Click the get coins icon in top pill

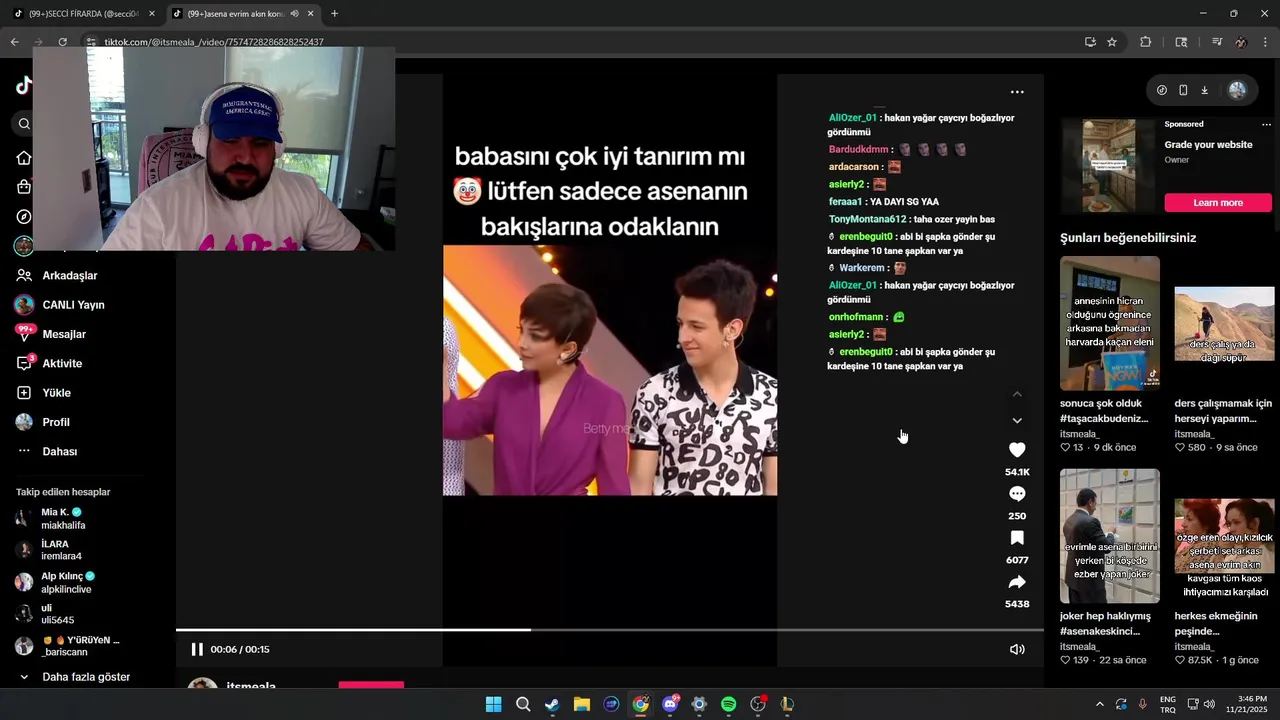pyautogui.click(x=1161, y=90)
